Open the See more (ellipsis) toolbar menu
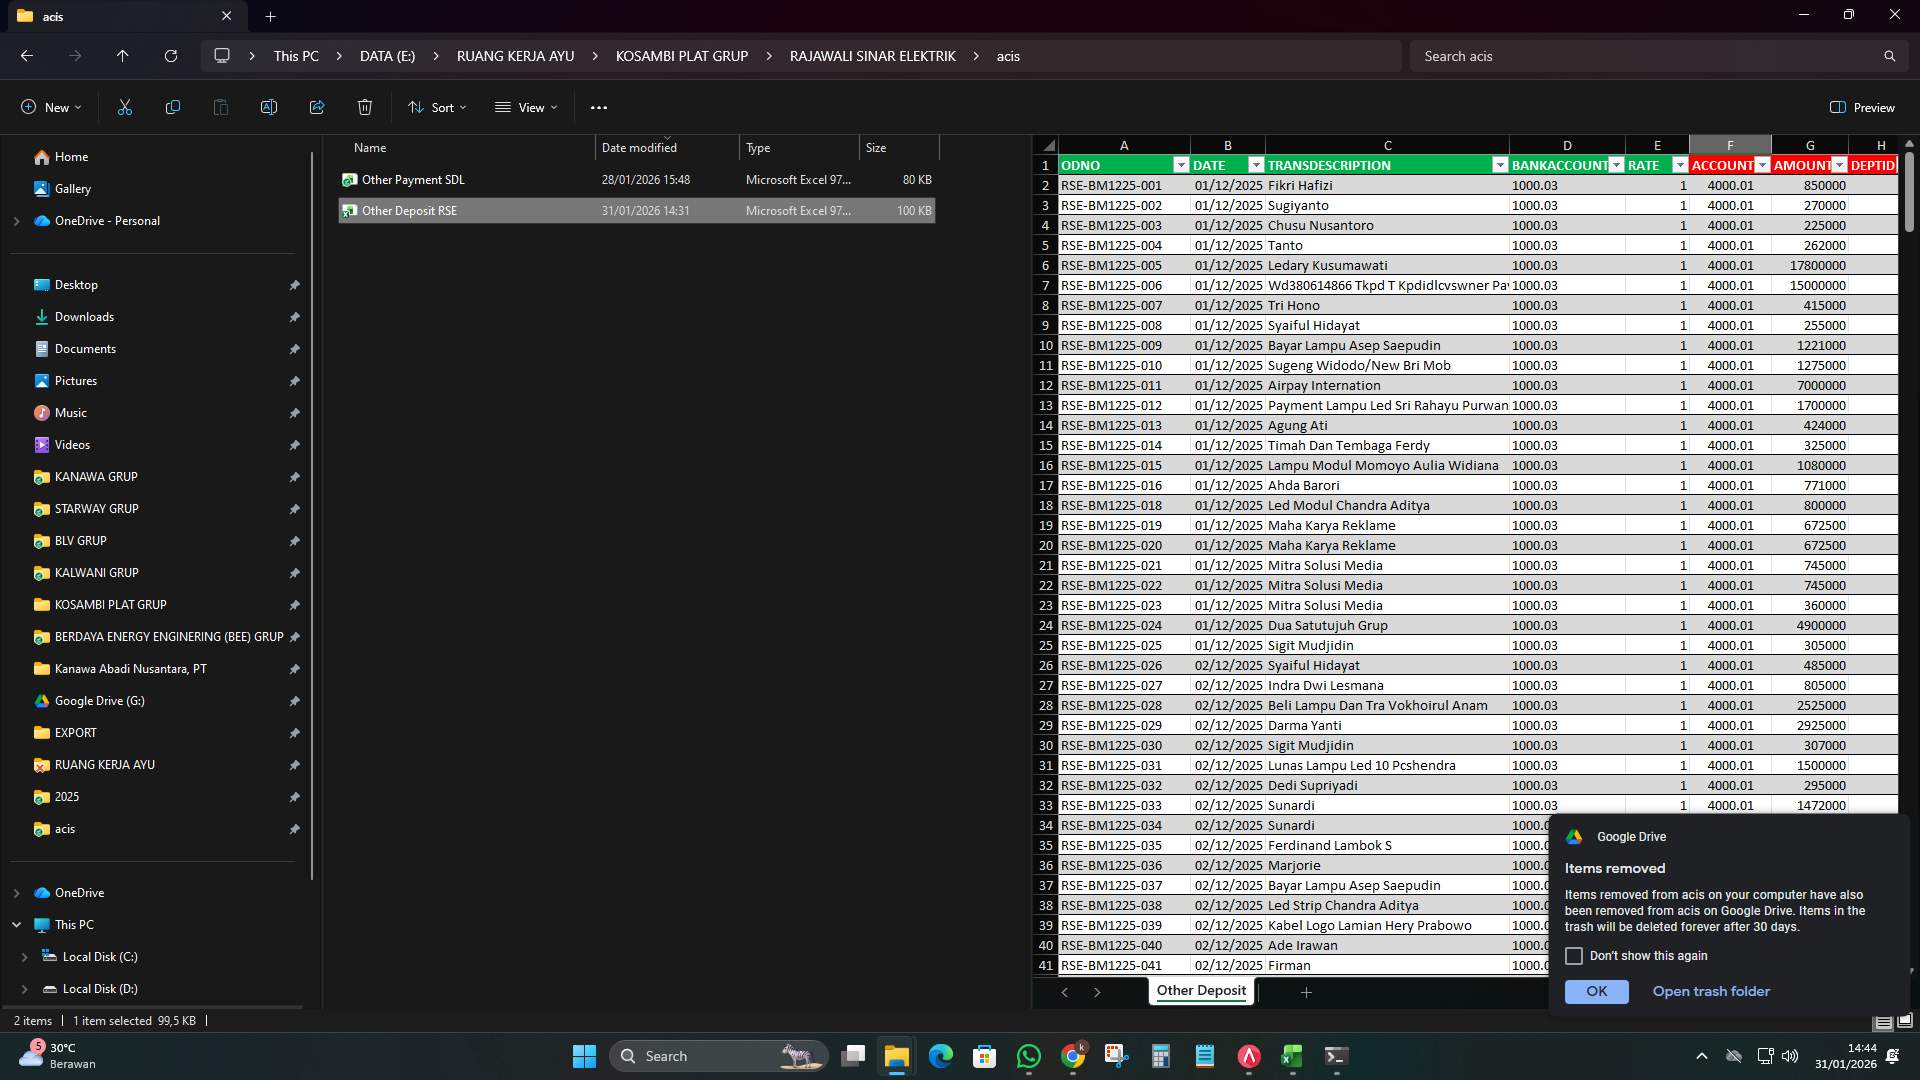1920x1080 pixels. [x=599, y=107]
